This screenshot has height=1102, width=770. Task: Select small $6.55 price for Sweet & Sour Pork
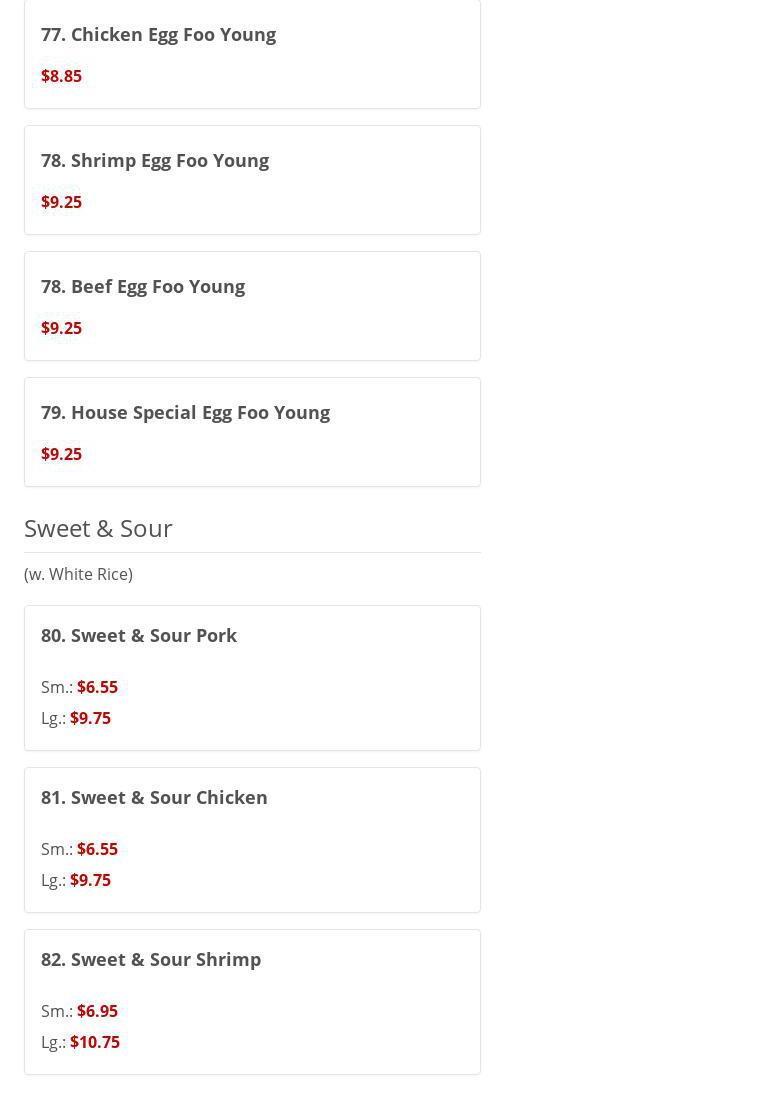[x=97, y=687]
